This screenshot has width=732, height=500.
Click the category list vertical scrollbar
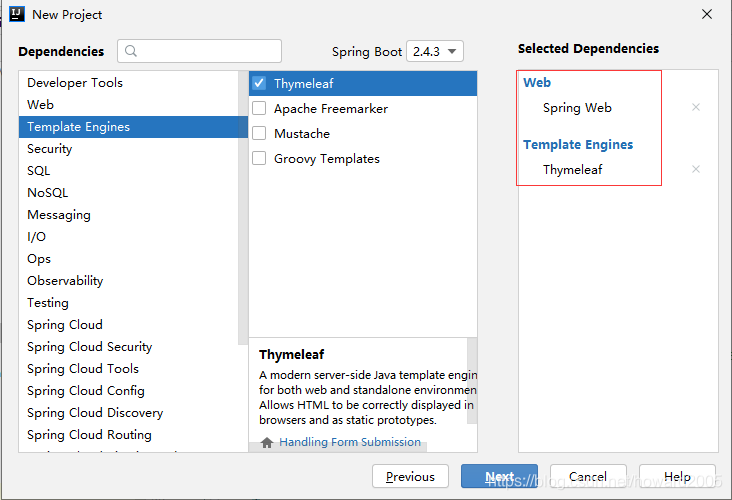[243, 208]
